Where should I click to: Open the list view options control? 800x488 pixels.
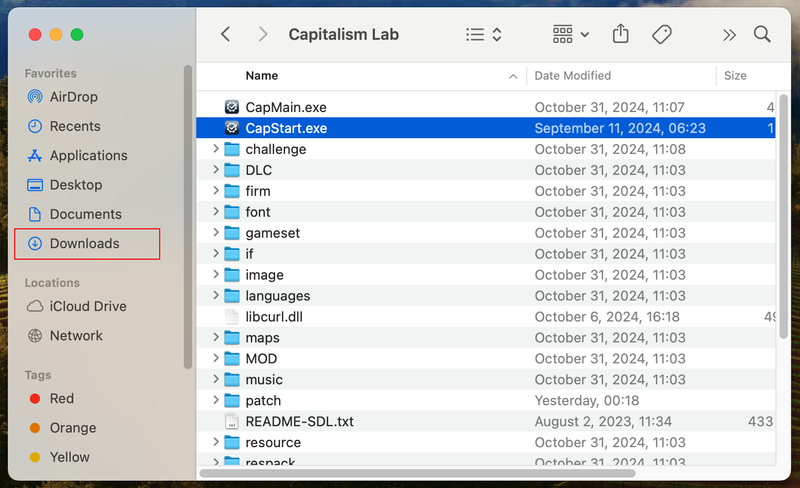(x=484, y=35)
